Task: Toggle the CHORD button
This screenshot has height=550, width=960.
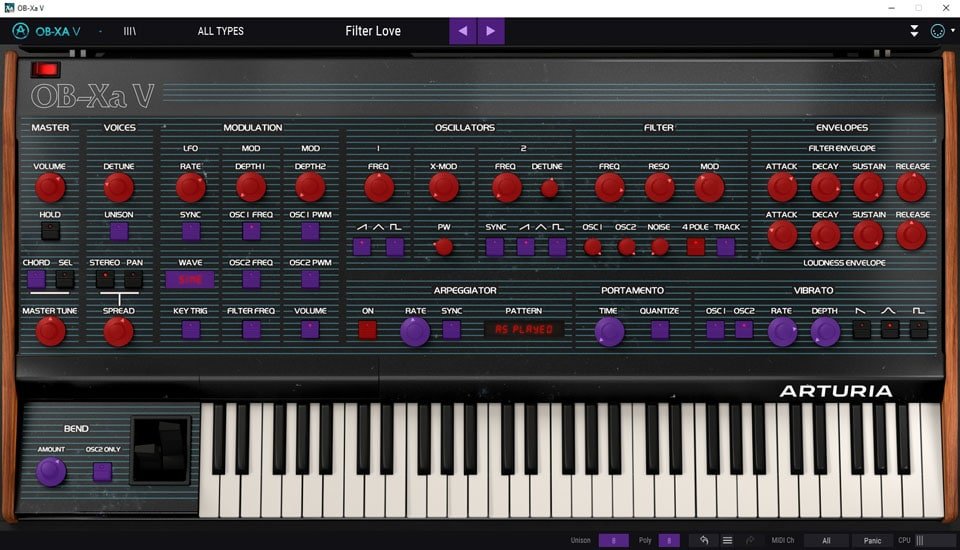Action: (36, 279)
